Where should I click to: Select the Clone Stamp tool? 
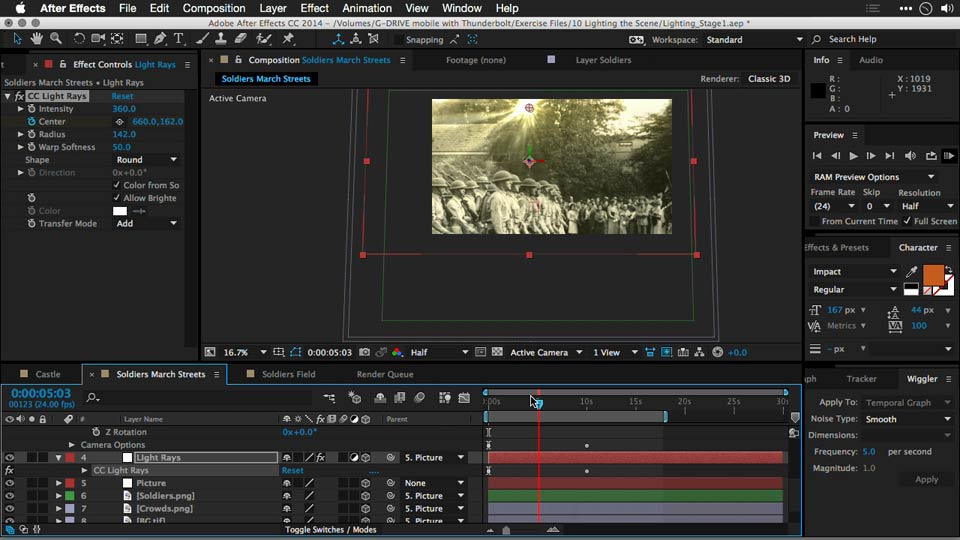(221, 39)
